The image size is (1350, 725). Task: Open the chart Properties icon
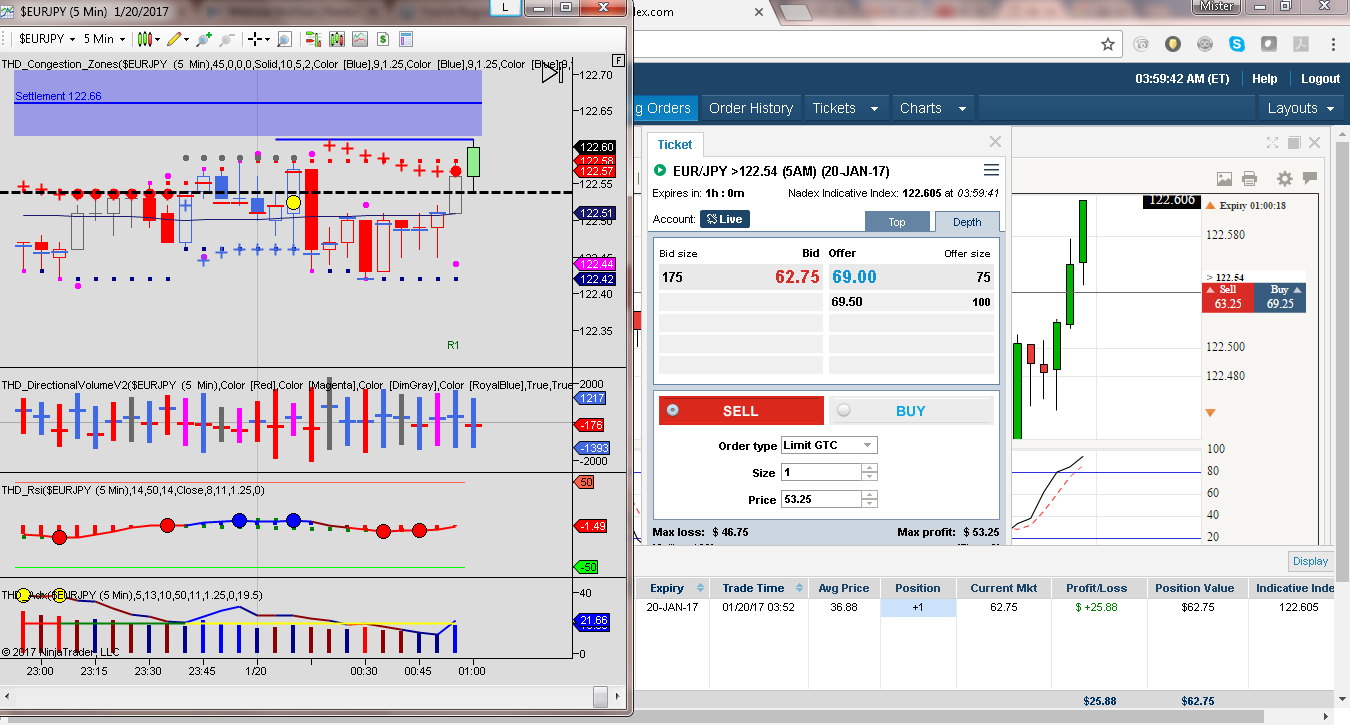click(x=406, y=39)
